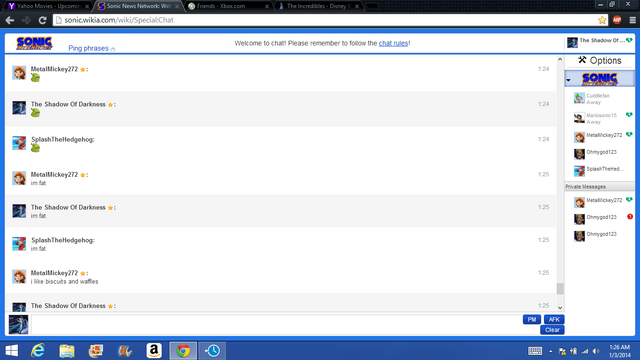Open the clock app in the taskbar
Image resolution: width=640 pixels, height=360 pixels.
point(212,351)
